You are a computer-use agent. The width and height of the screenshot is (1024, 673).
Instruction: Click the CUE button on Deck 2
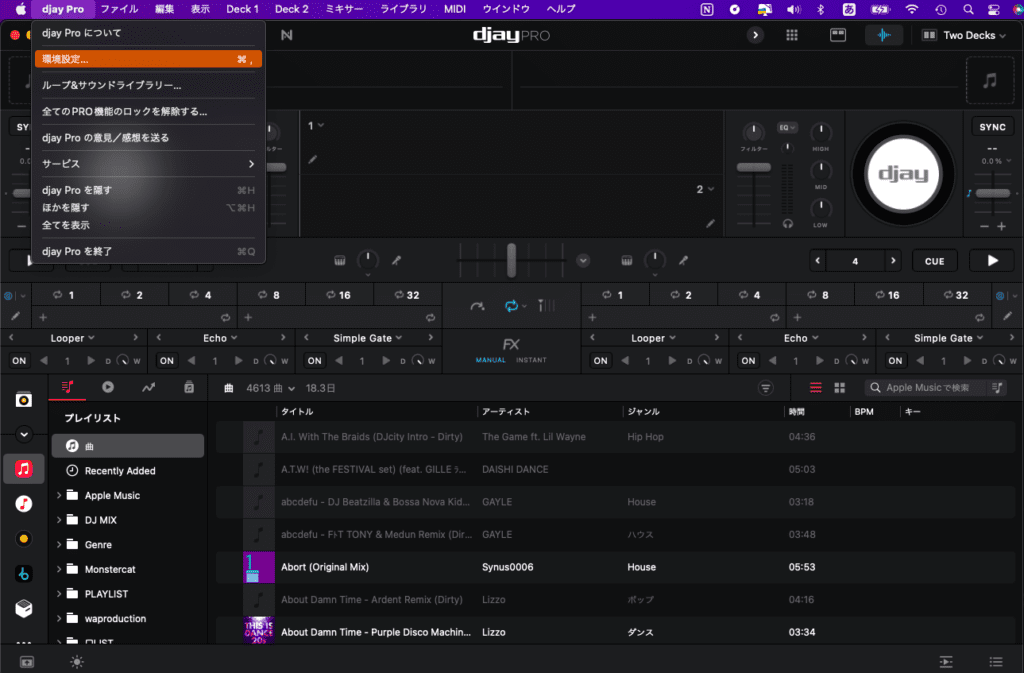tap(935, 261)
